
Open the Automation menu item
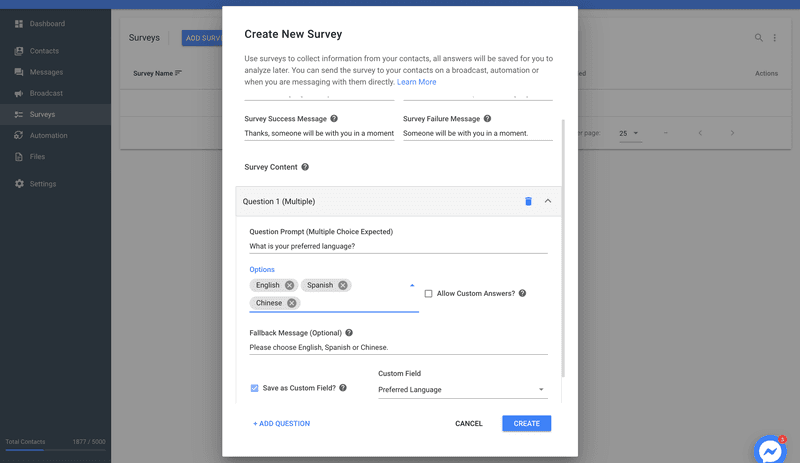pos(55,135)
